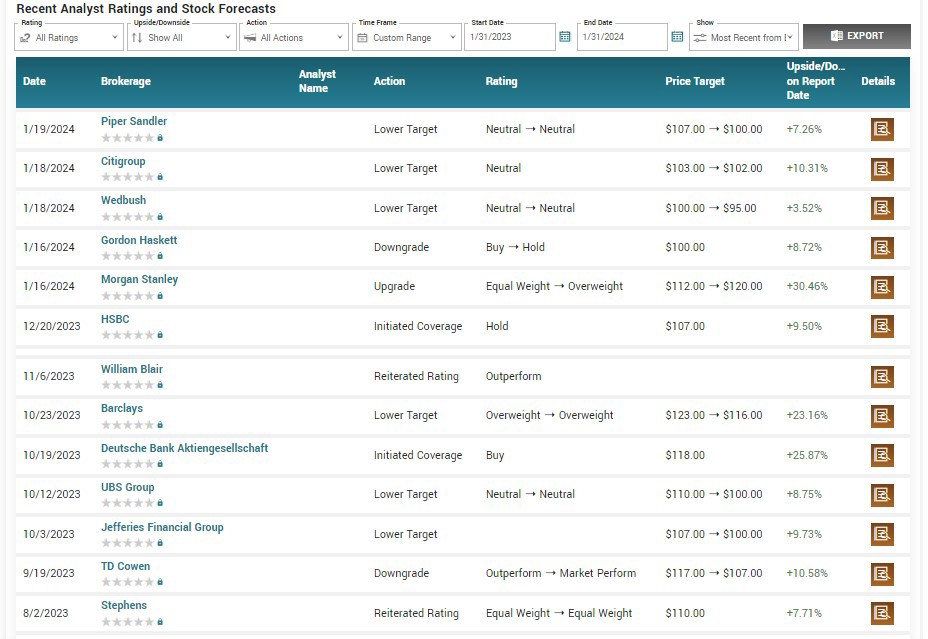Click the lock icon under Morgan Stanley
The image size is (928, 639).
160,296
